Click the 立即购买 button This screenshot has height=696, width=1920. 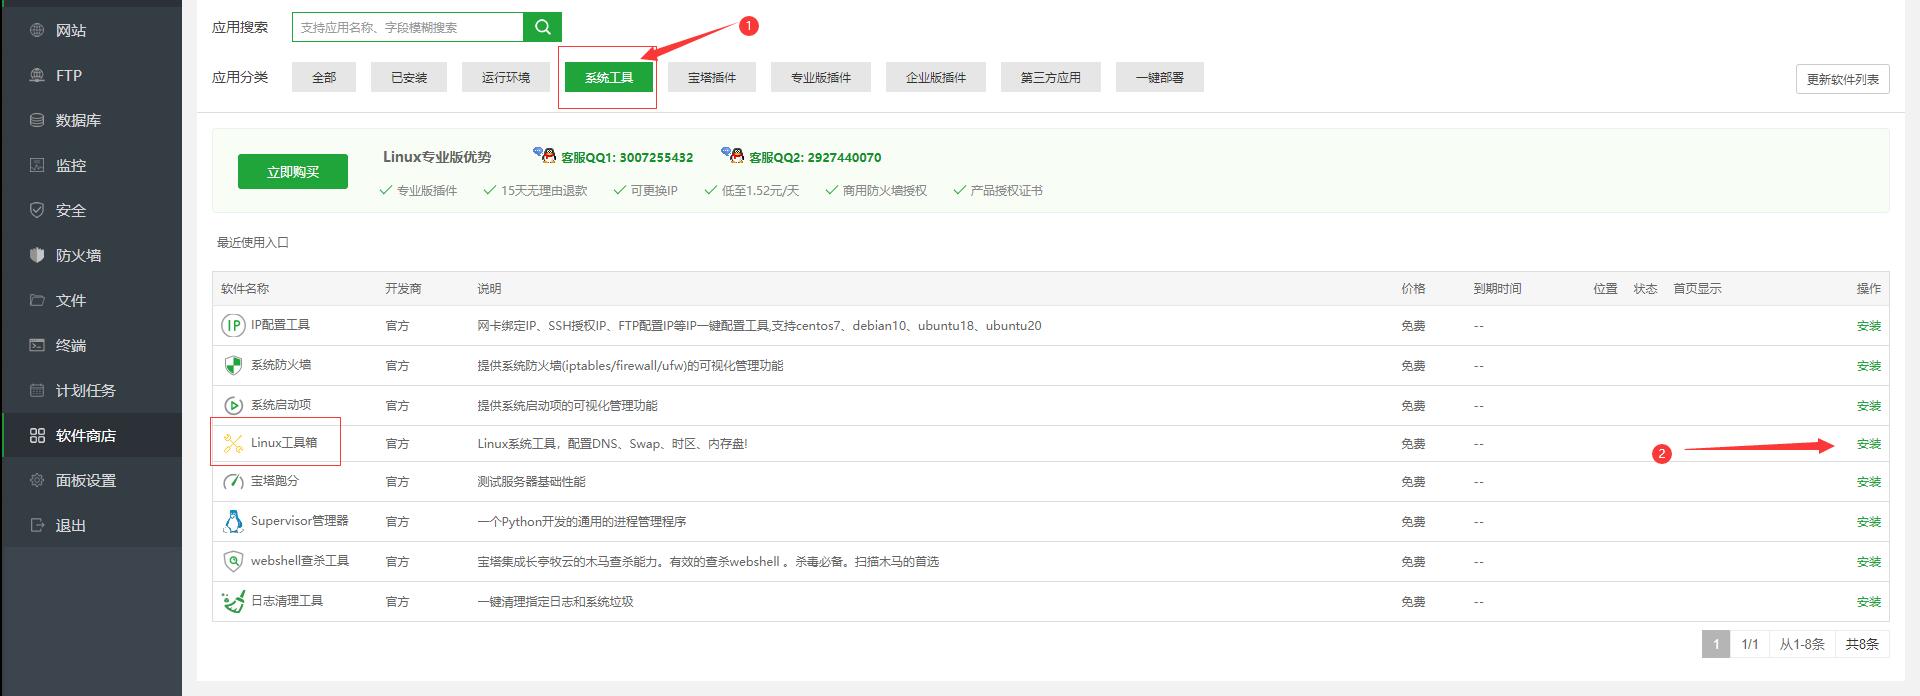293,171
